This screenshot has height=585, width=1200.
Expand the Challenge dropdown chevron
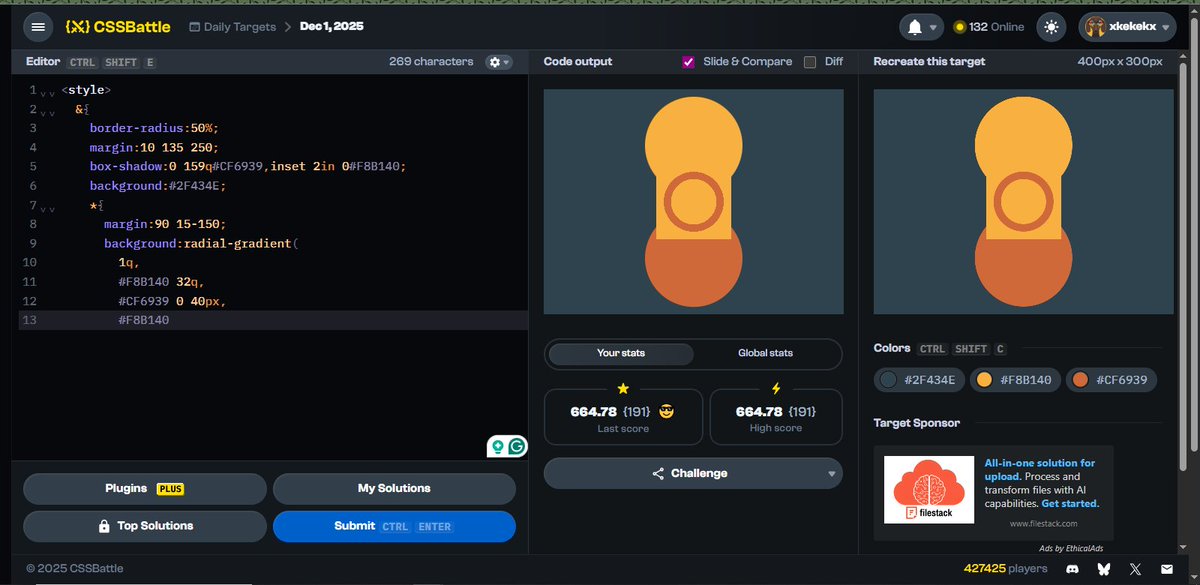coord(832,473)
